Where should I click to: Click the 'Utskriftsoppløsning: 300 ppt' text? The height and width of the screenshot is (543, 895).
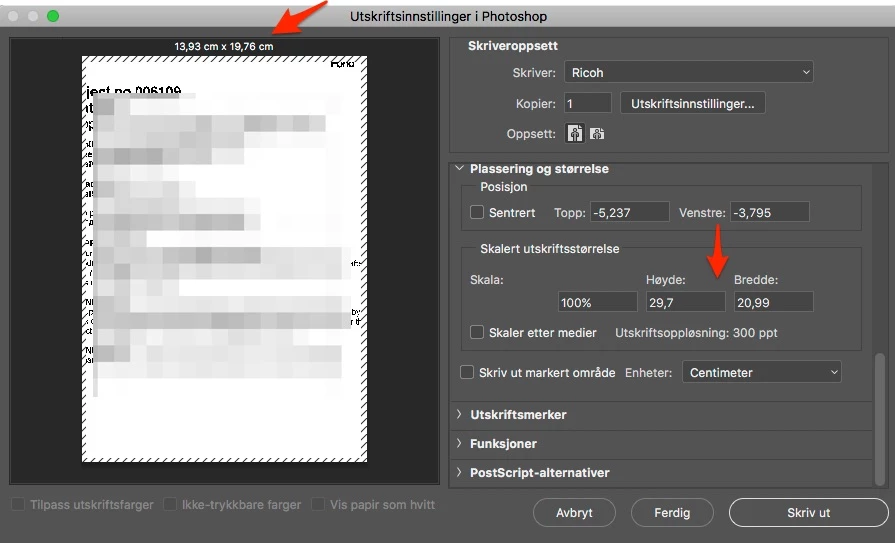(696, 332)
